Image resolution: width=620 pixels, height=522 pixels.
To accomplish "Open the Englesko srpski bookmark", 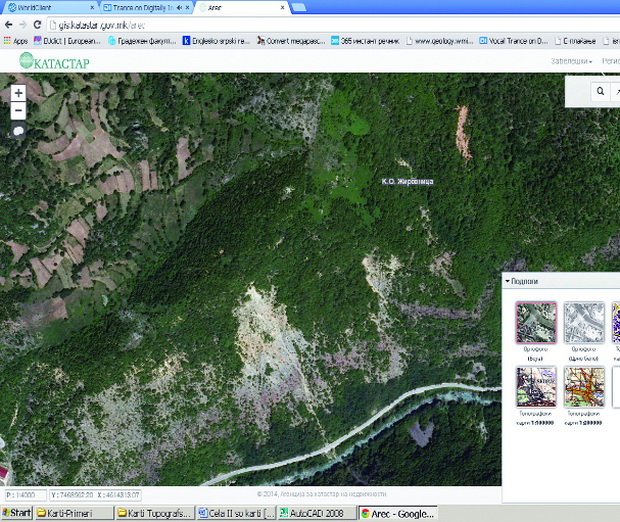I will pos(216,41).
